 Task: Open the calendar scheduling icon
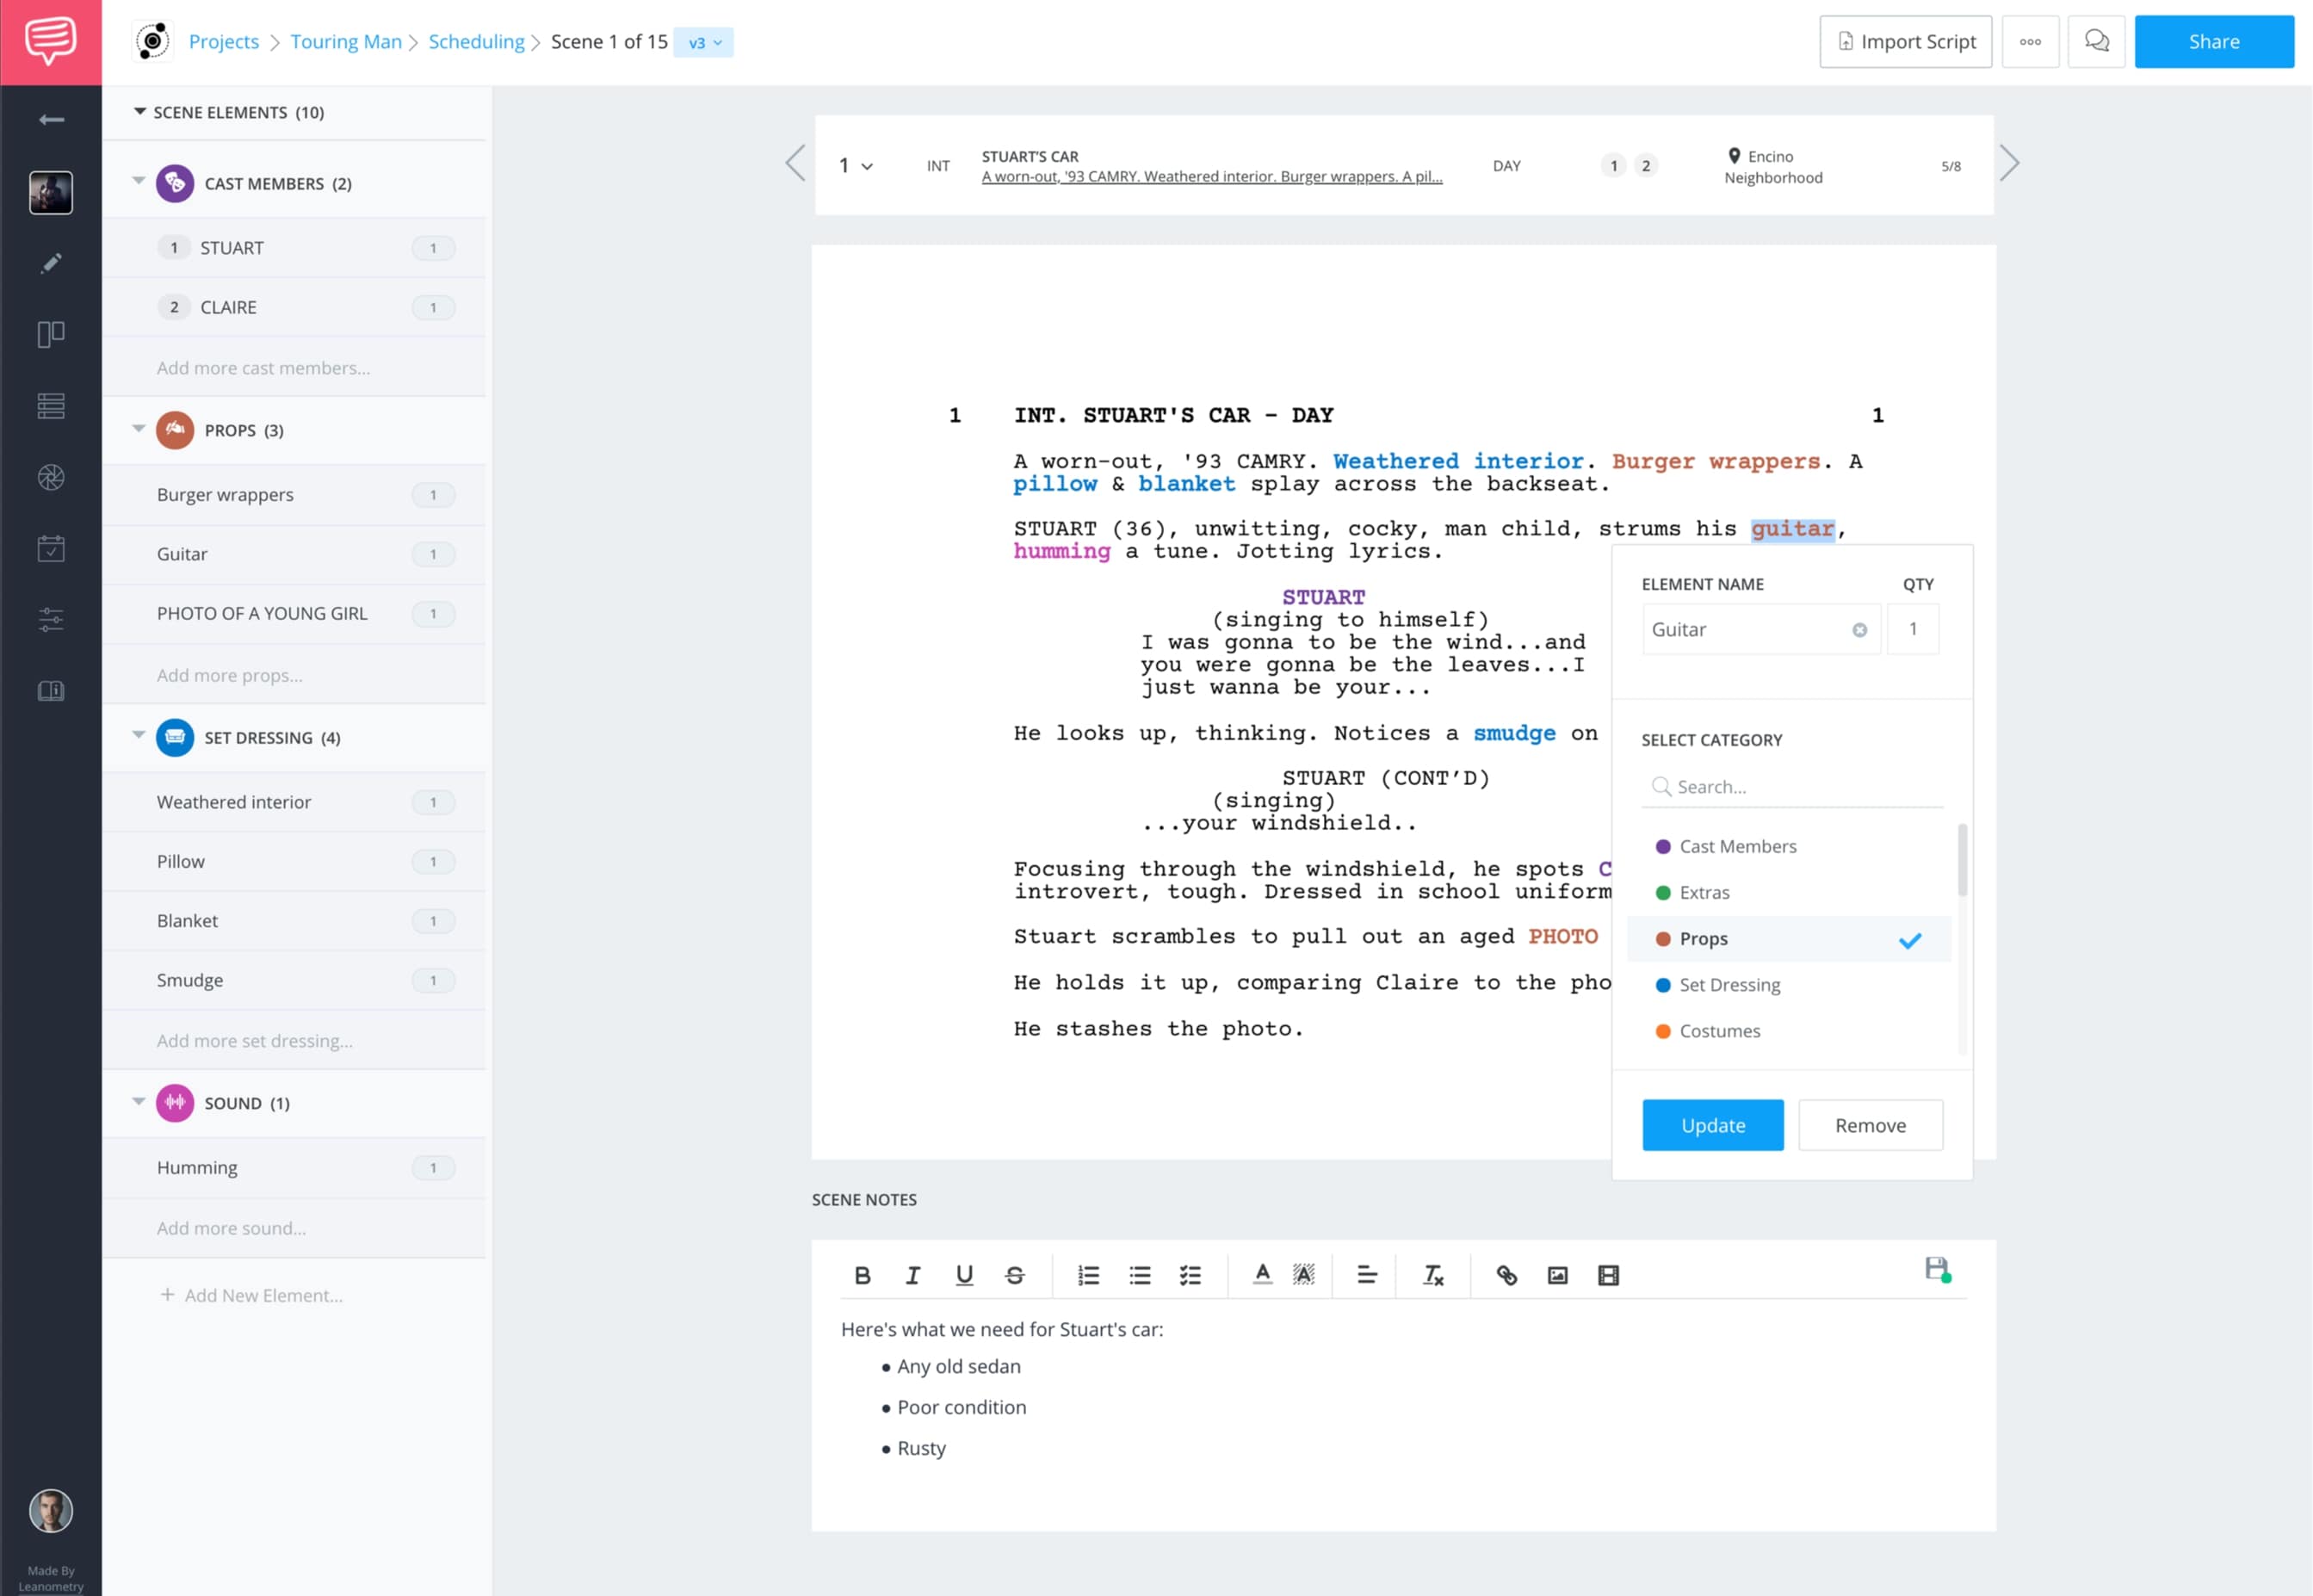[x=49, y=547]
